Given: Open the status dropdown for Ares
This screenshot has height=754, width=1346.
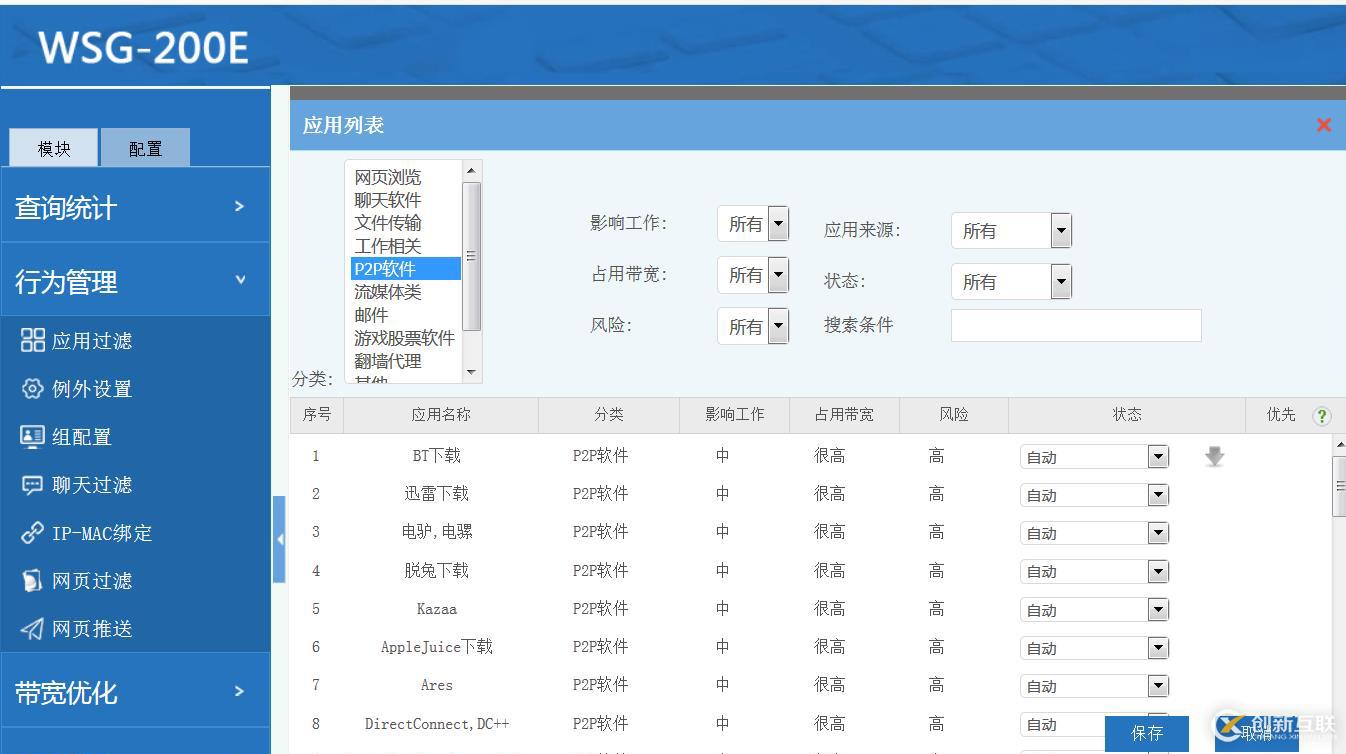Looking at the screenshot, I should pyautogui.click(x=1094, y=686).
